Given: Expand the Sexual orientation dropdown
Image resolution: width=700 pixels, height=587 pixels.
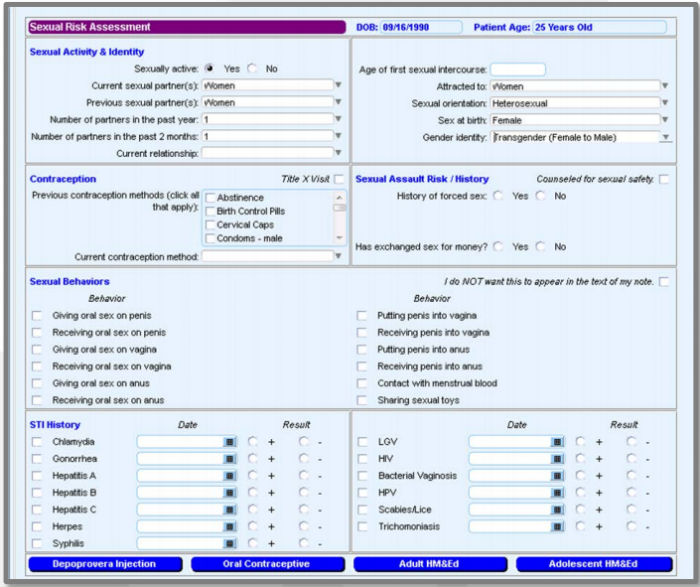Looking at the screenshot, I should coord(665,103).
